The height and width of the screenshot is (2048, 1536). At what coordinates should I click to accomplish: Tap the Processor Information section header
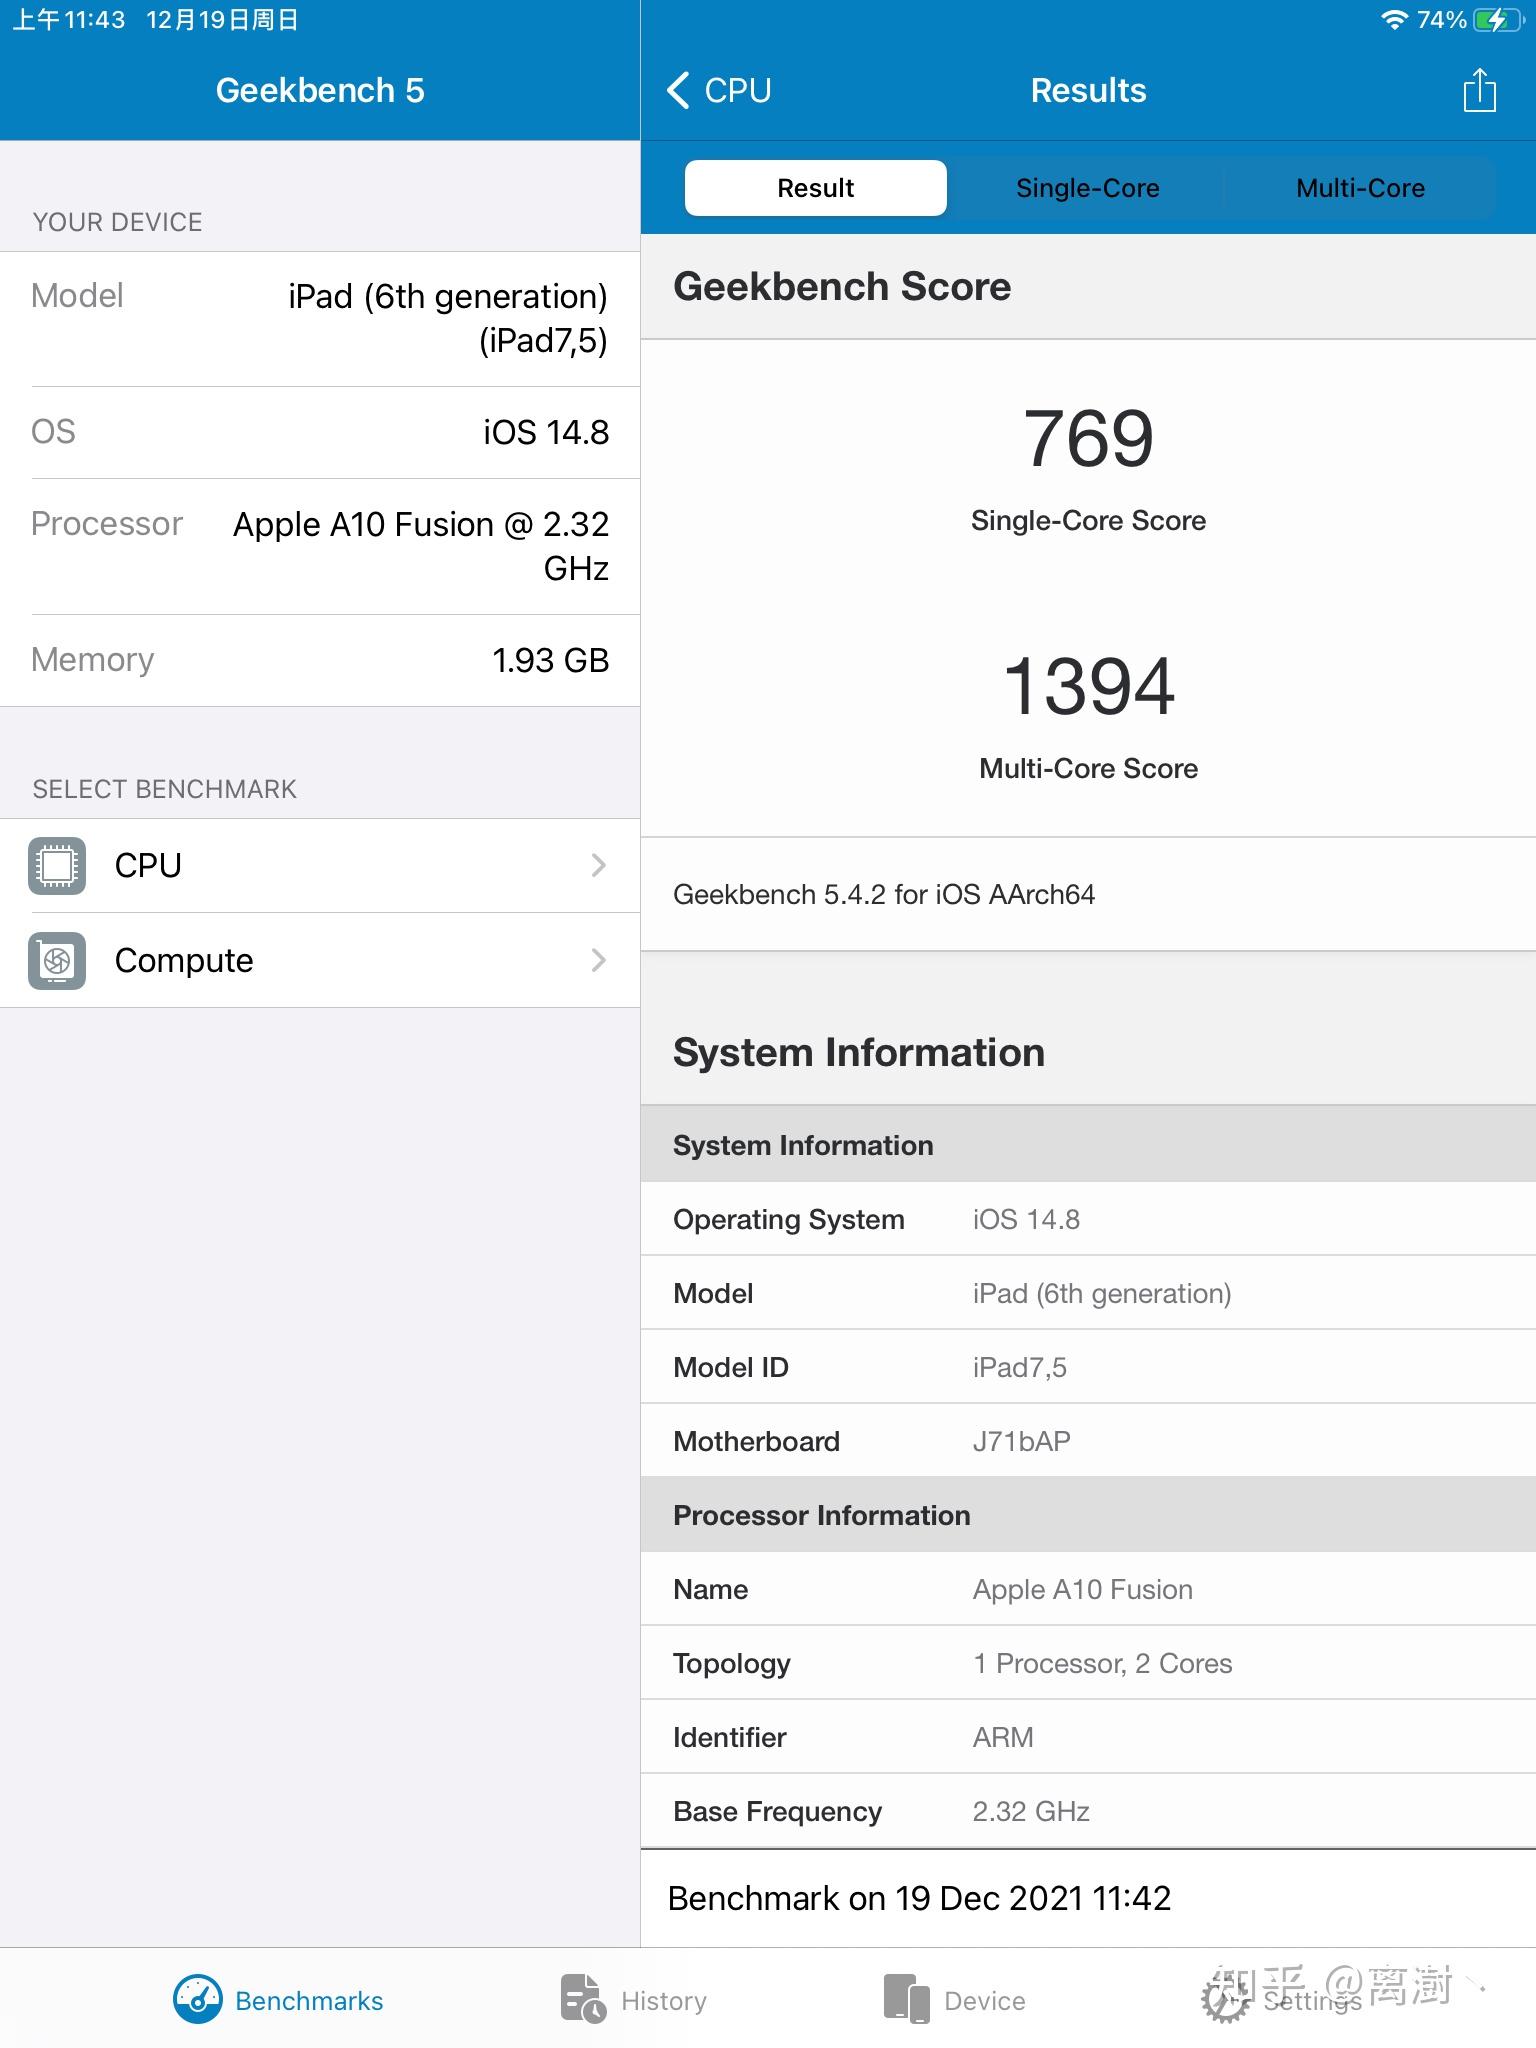pos(1088,1515)
